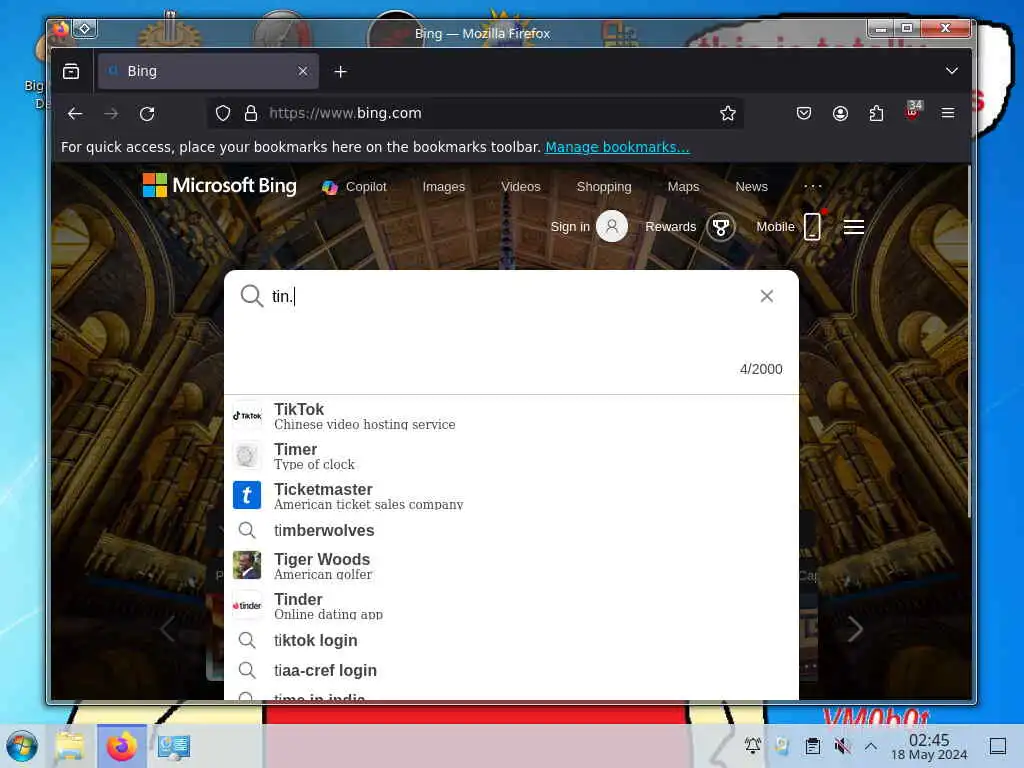Viewport: 1024px width, 768px height.
Task: Choose the Tinder suggestion
Action: tap(511, 605)
